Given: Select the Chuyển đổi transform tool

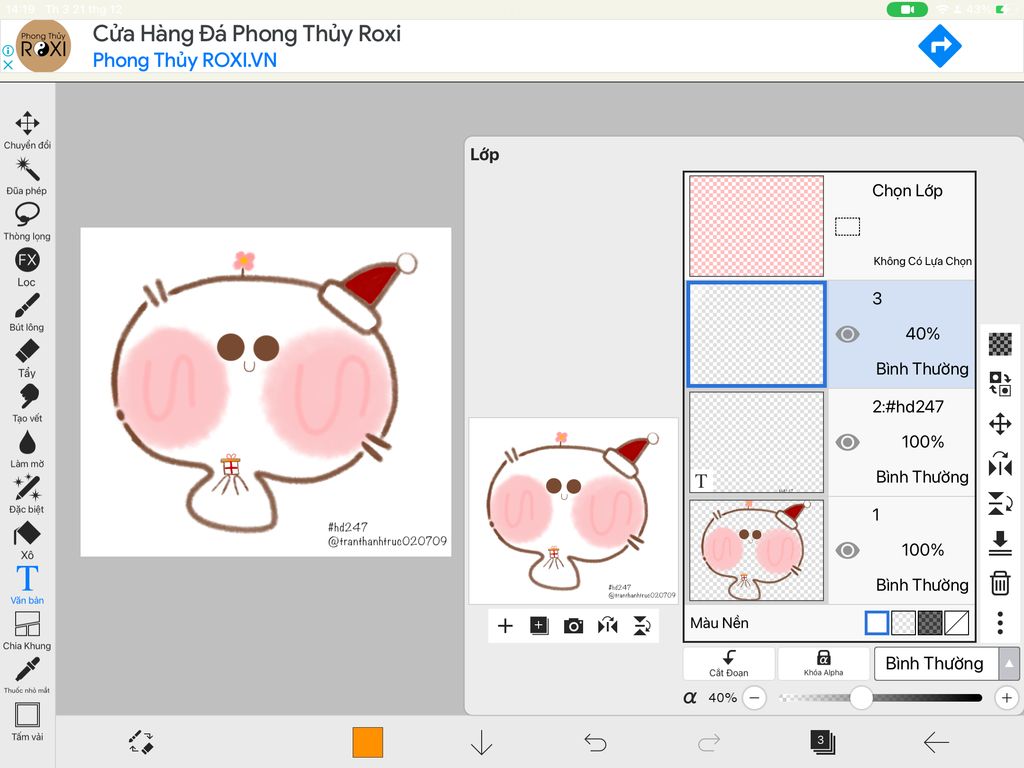Looking at the screenshot, I should pyautogui.click(x=27, y=130).
